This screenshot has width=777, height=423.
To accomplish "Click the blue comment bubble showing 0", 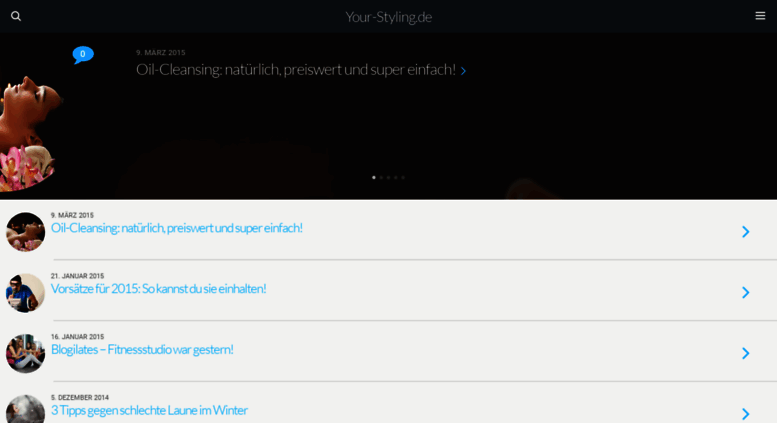I will click(83, 54).
